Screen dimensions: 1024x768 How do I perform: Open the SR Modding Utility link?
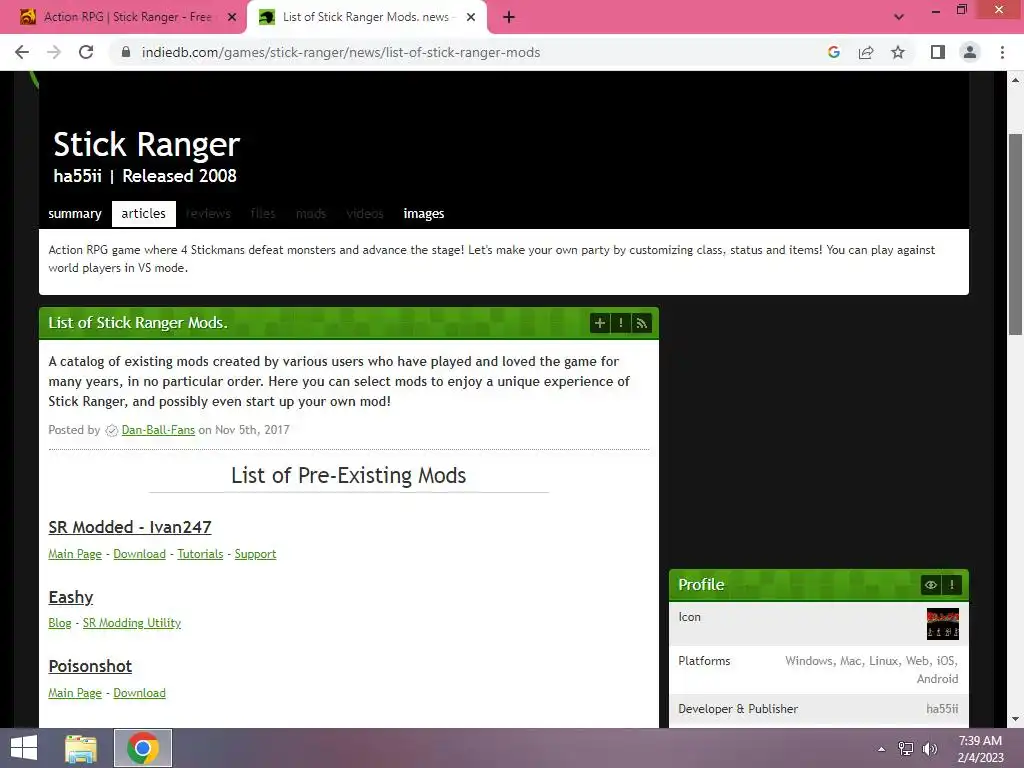[132, 623]
